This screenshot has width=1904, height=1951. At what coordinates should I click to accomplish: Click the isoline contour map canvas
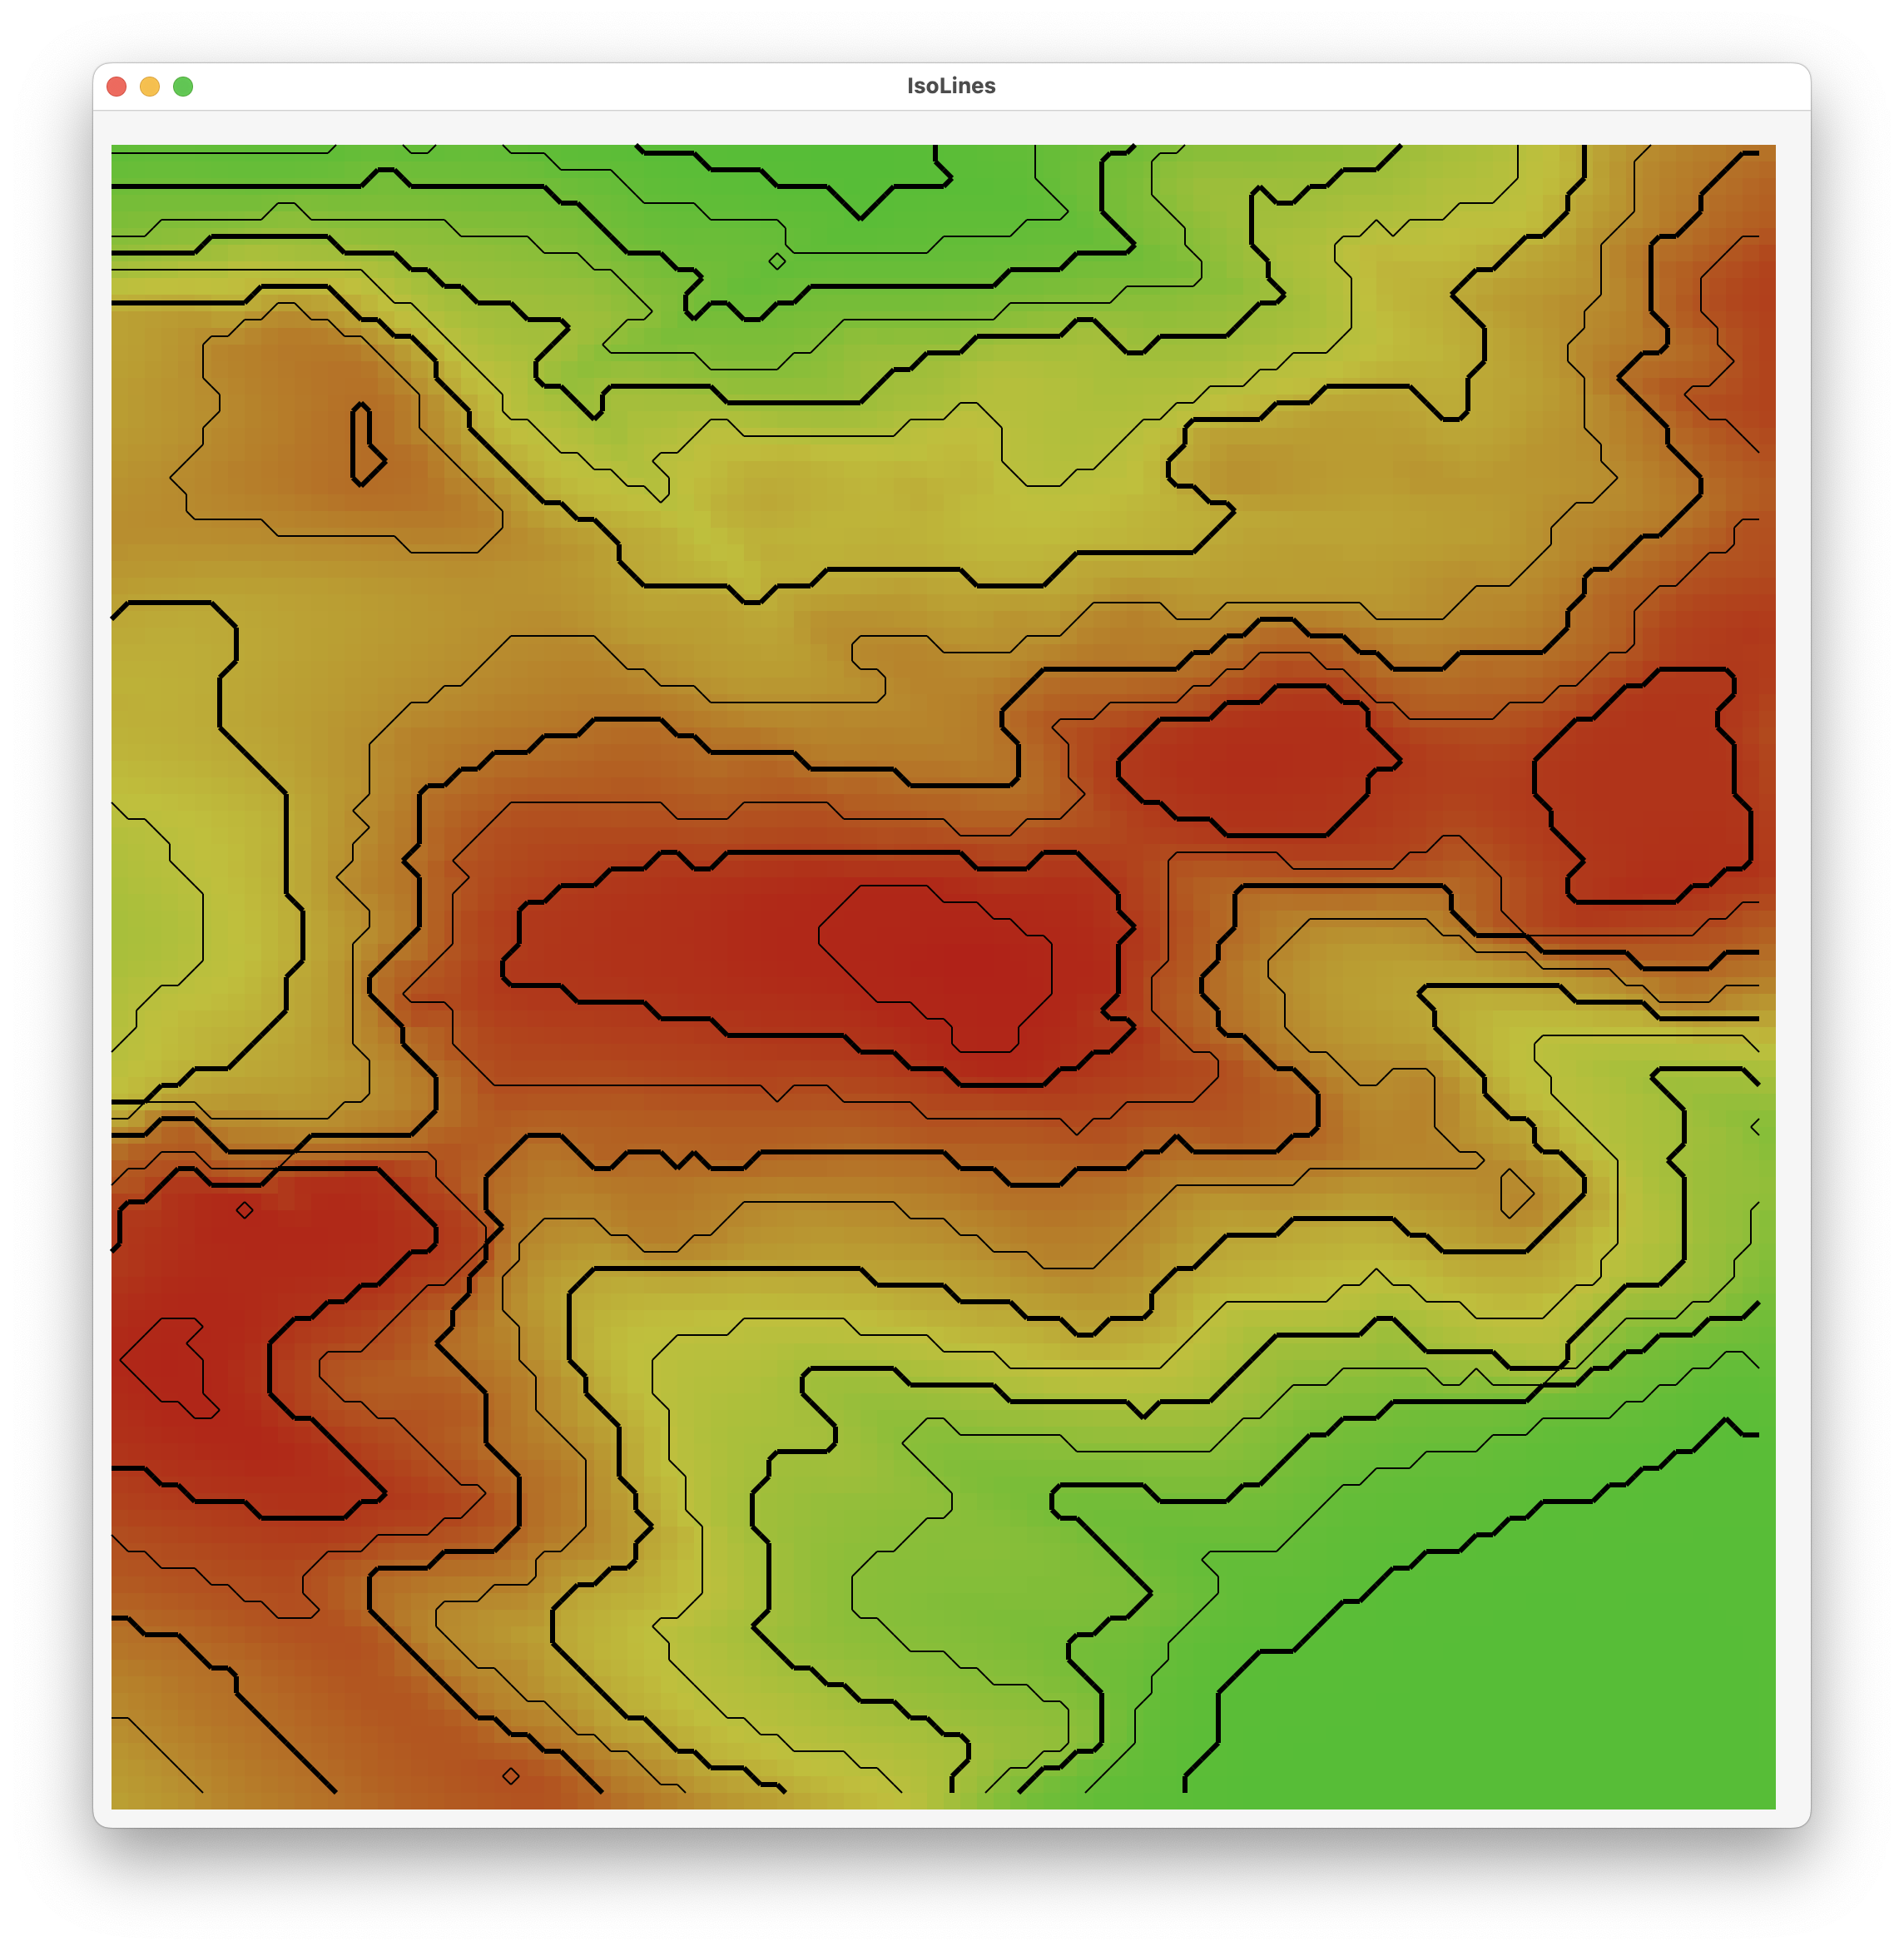tap(943, 977)
